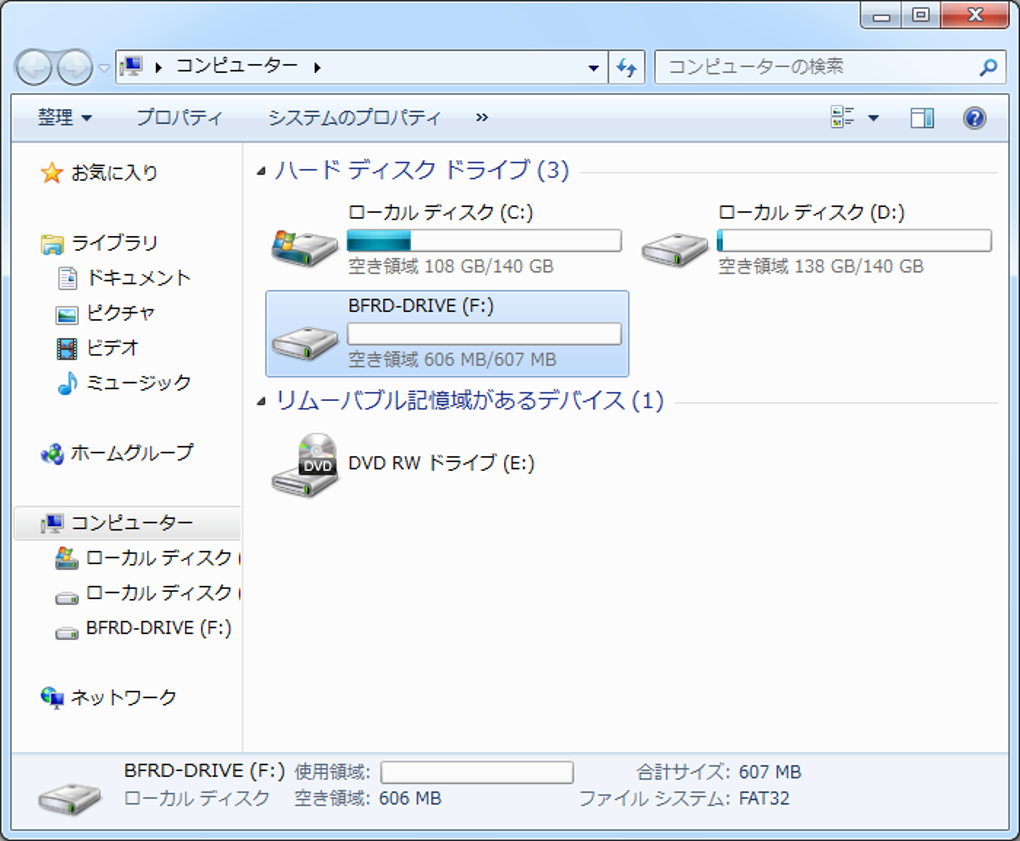Image resolution: width=1020 pixels, height=841 pixels.
Task: Go back with the back arrow button
Action: click(x=33, y=67)
